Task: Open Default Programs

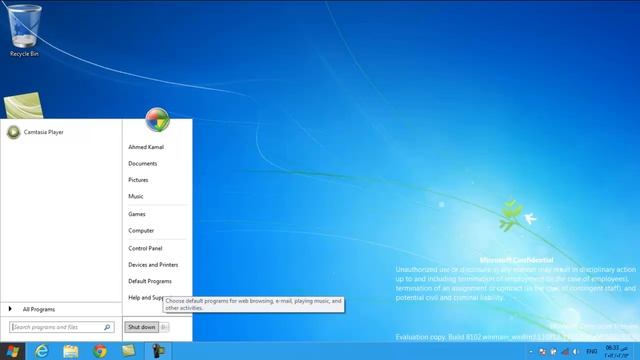Action: coord(150,281)
